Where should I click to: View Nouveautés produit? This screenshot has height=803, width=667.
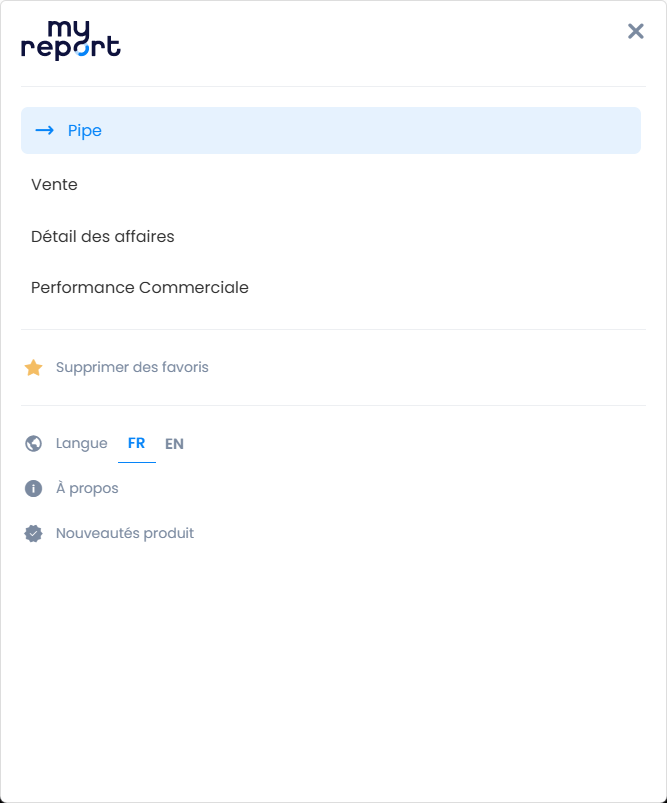pyautogui.click(x=125, y=534)
